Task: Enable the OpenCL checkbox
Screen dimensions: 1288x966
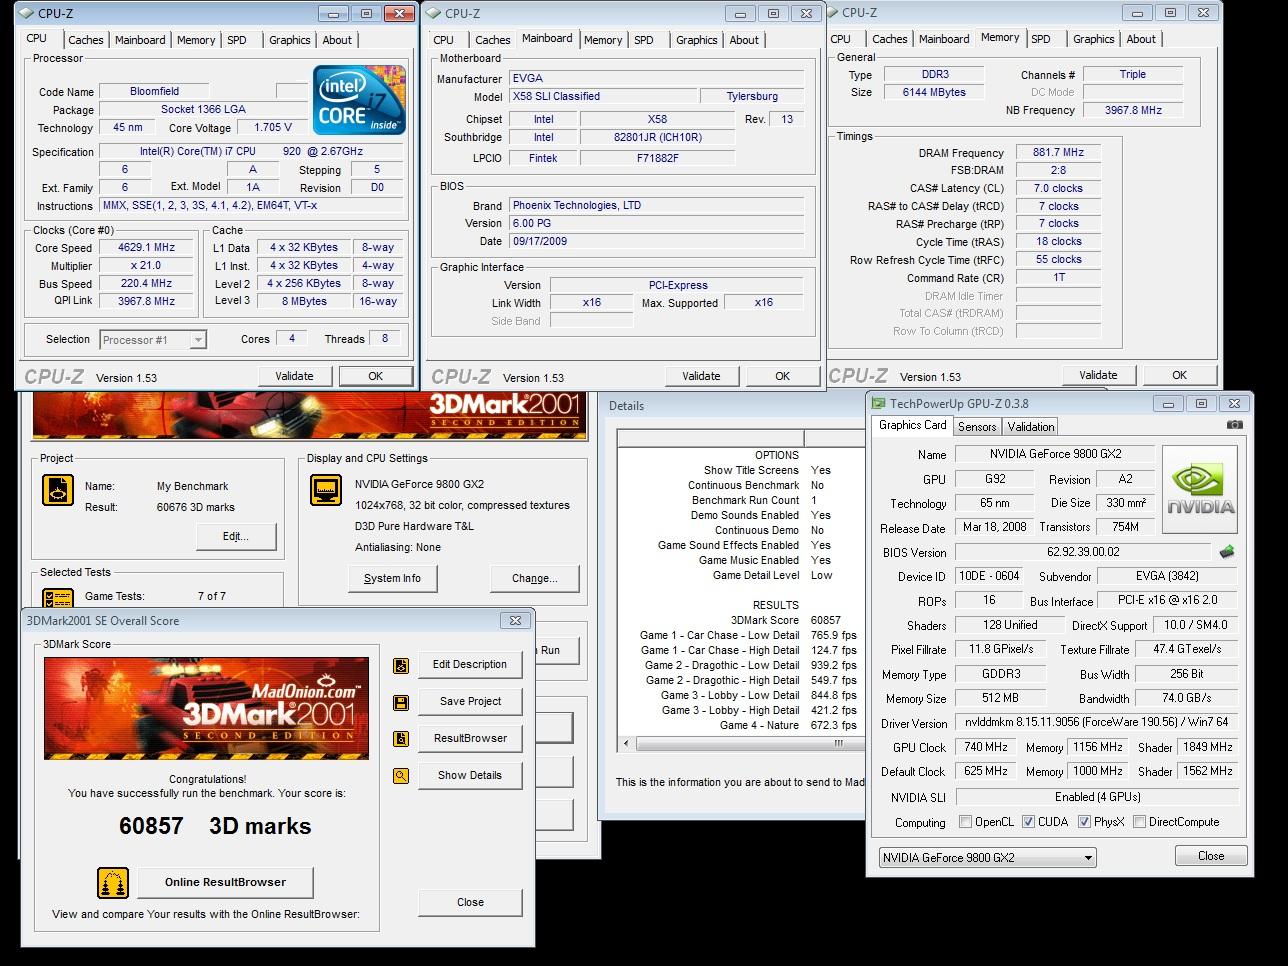Action: tap(965, 822)
